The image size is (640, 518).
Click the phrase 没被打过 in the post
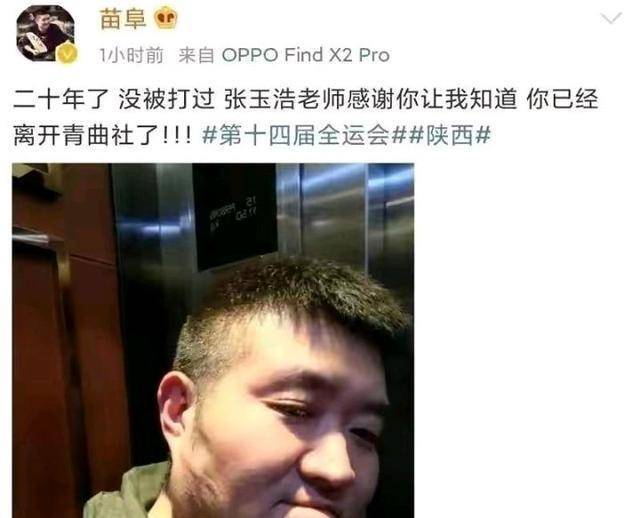tap(167, 100)
